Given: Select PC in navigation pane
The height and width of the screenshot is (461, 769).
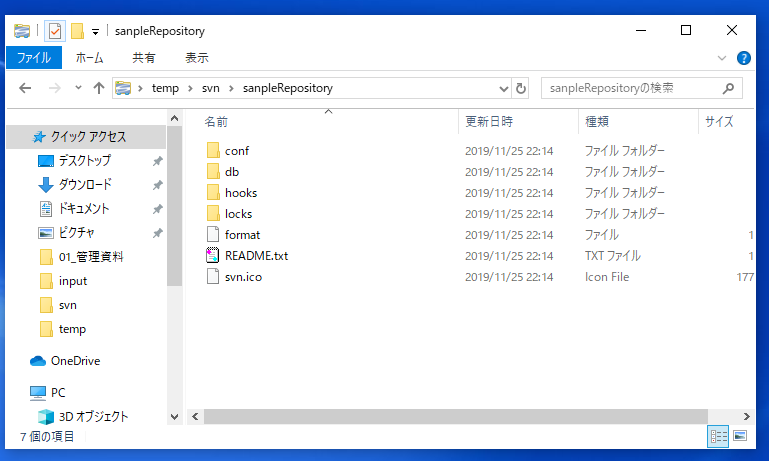Looking at the screenshot, I should [58, 392].
